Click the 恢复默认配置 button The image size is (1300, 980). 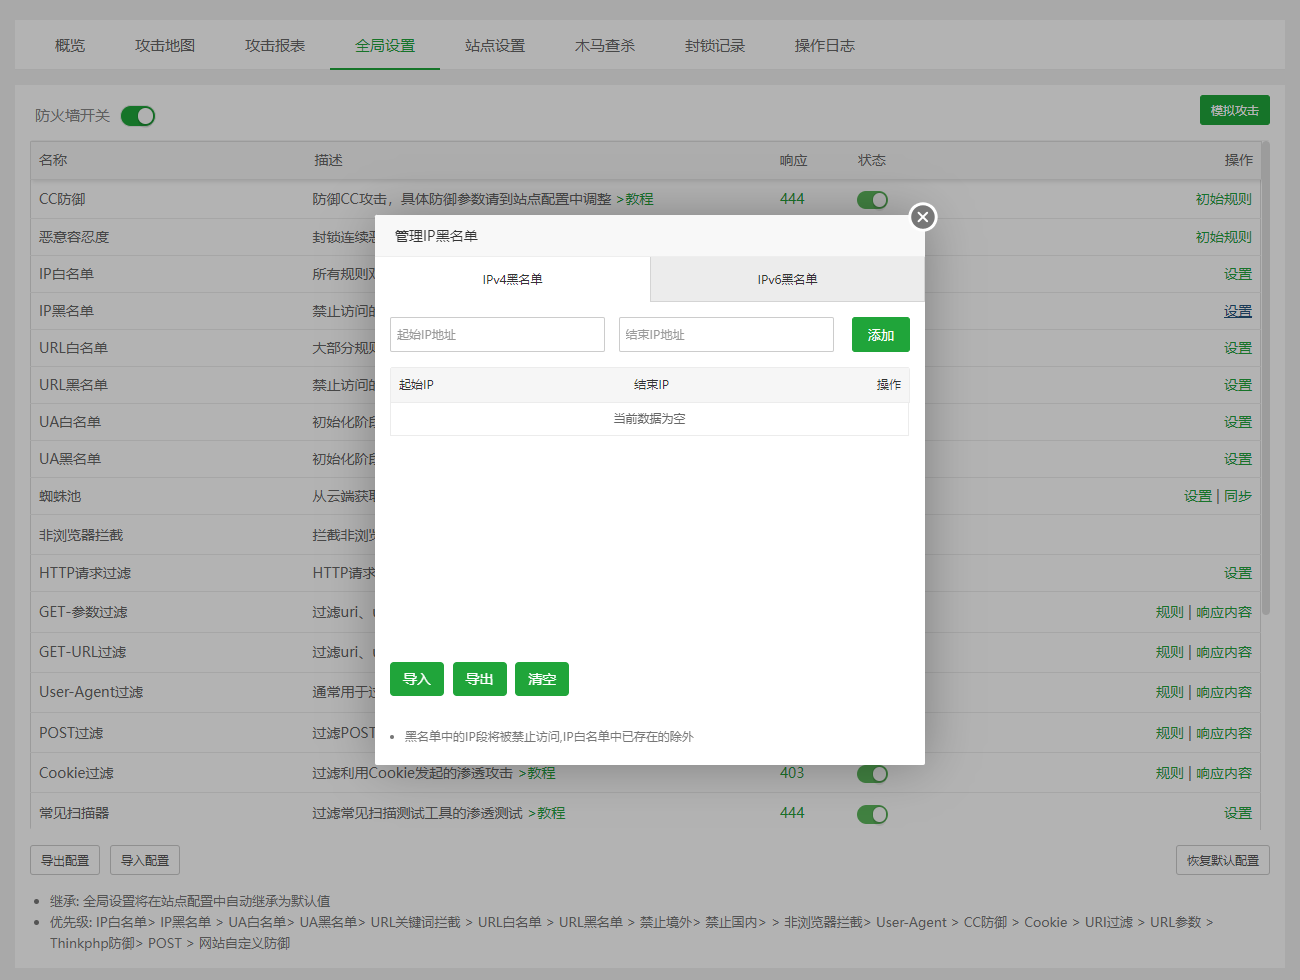click(x=1222, y=860)
